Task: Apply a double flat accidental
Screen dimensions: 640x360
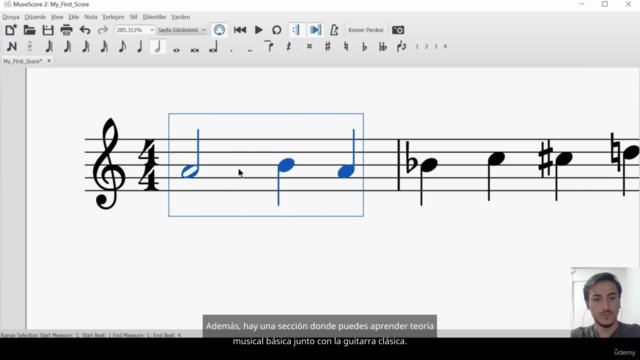Action: click(x=382, y=47)
